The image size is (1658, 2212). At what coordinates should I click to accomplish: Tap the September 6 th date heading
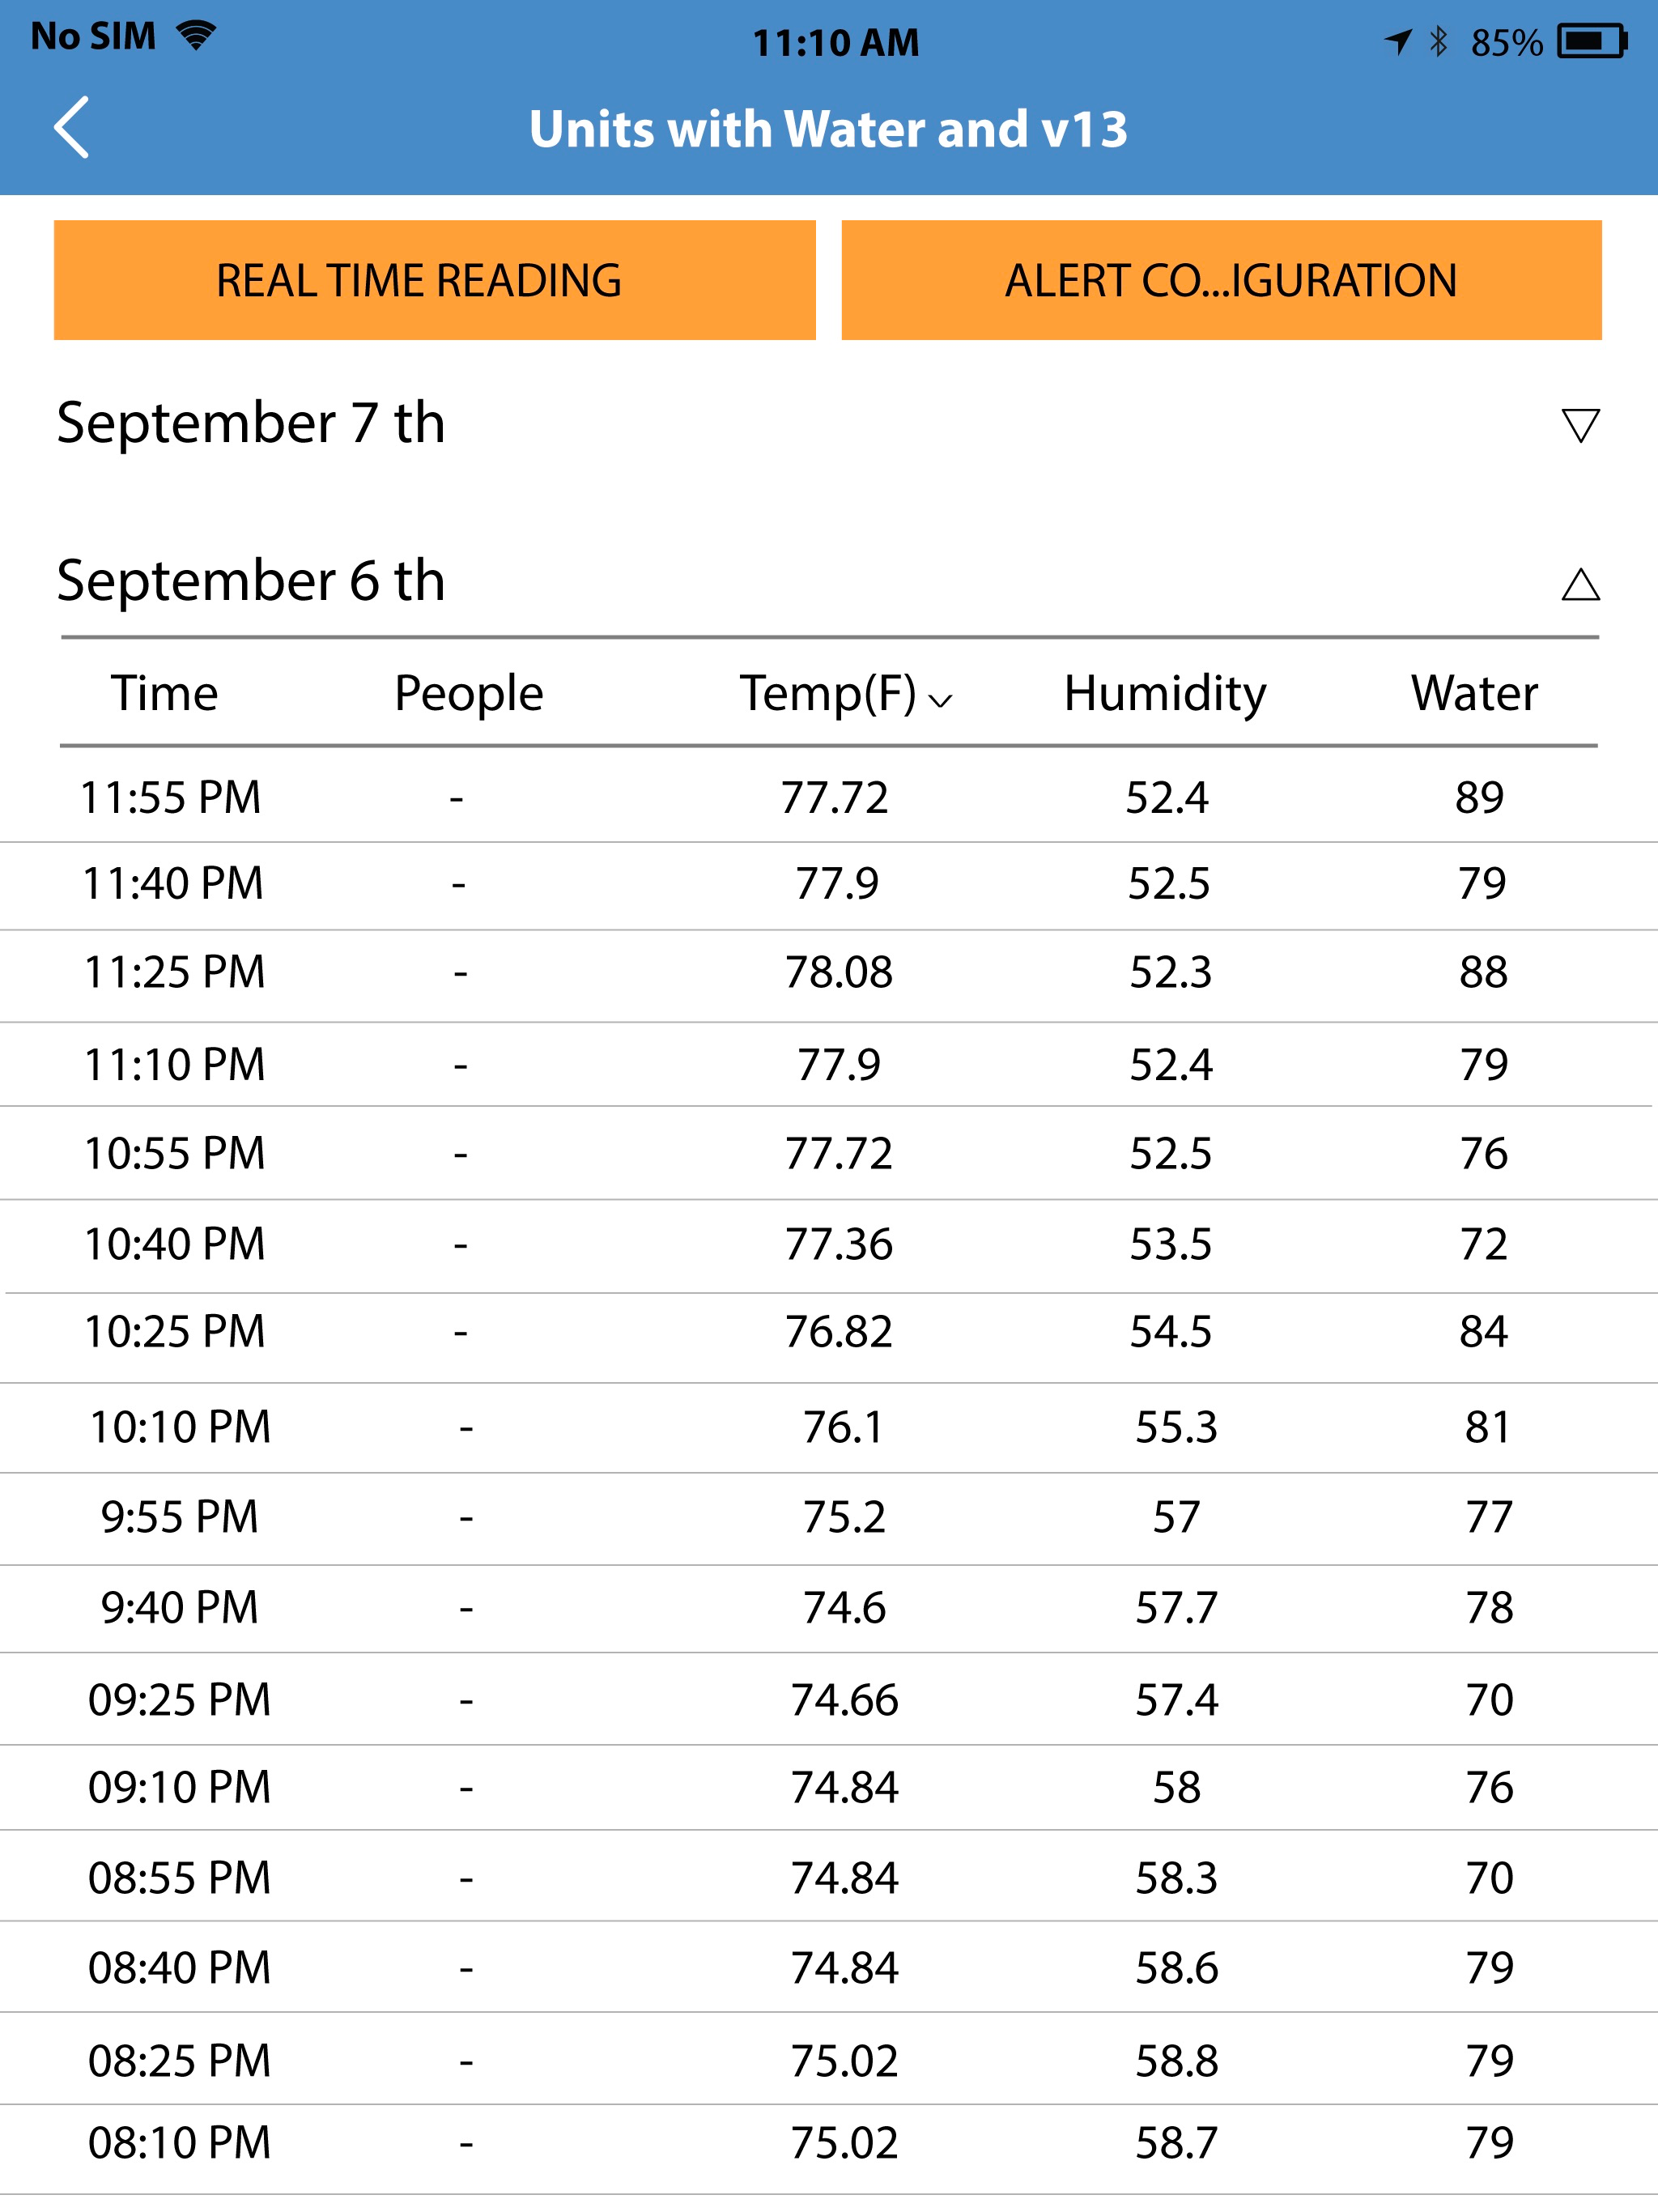(250, 581)
